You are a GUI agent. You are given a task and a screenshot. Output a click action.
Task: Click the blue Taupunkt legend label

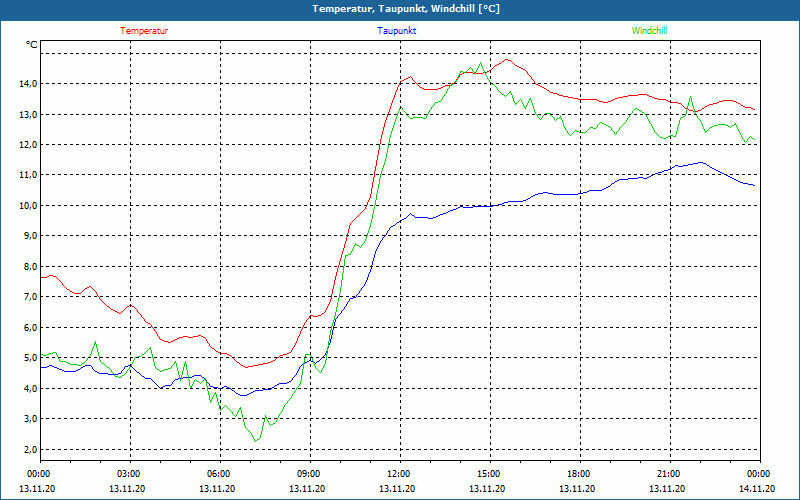(x=396, y=31)
